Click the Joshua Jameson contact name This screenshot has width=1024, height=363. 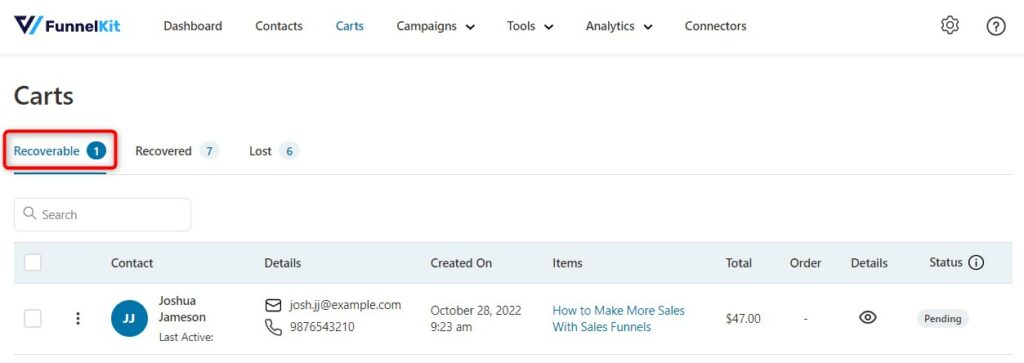pyautogui.click(x=182, y=309)
